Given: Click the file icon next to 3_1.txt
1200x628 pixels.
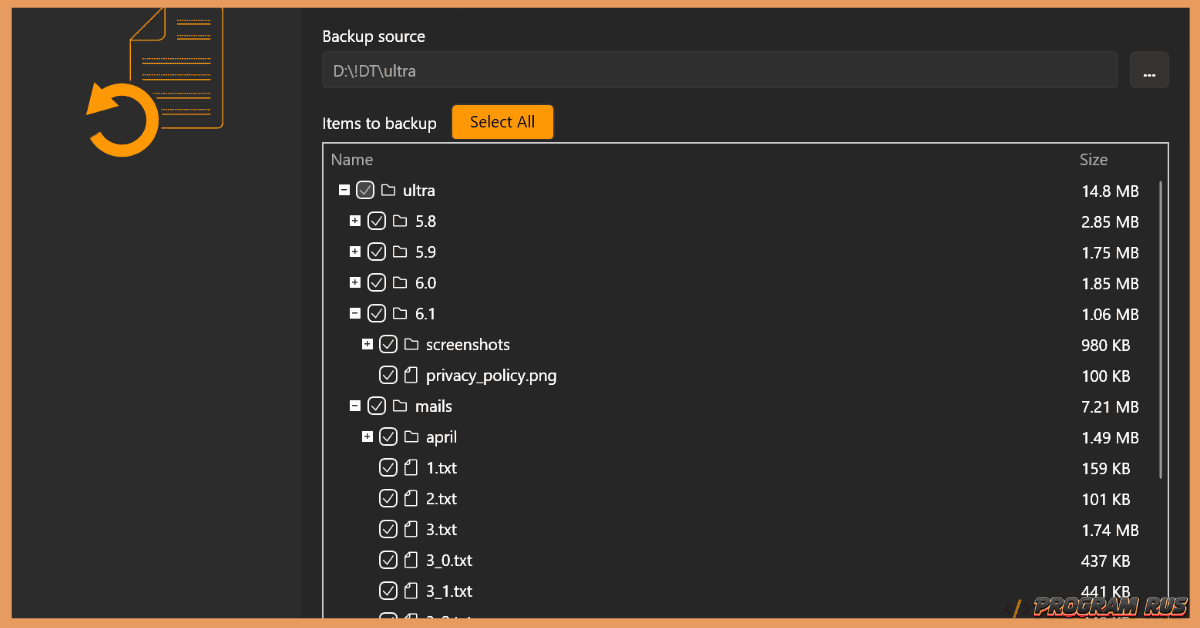Looking at the screenshot, I should 410,590.
